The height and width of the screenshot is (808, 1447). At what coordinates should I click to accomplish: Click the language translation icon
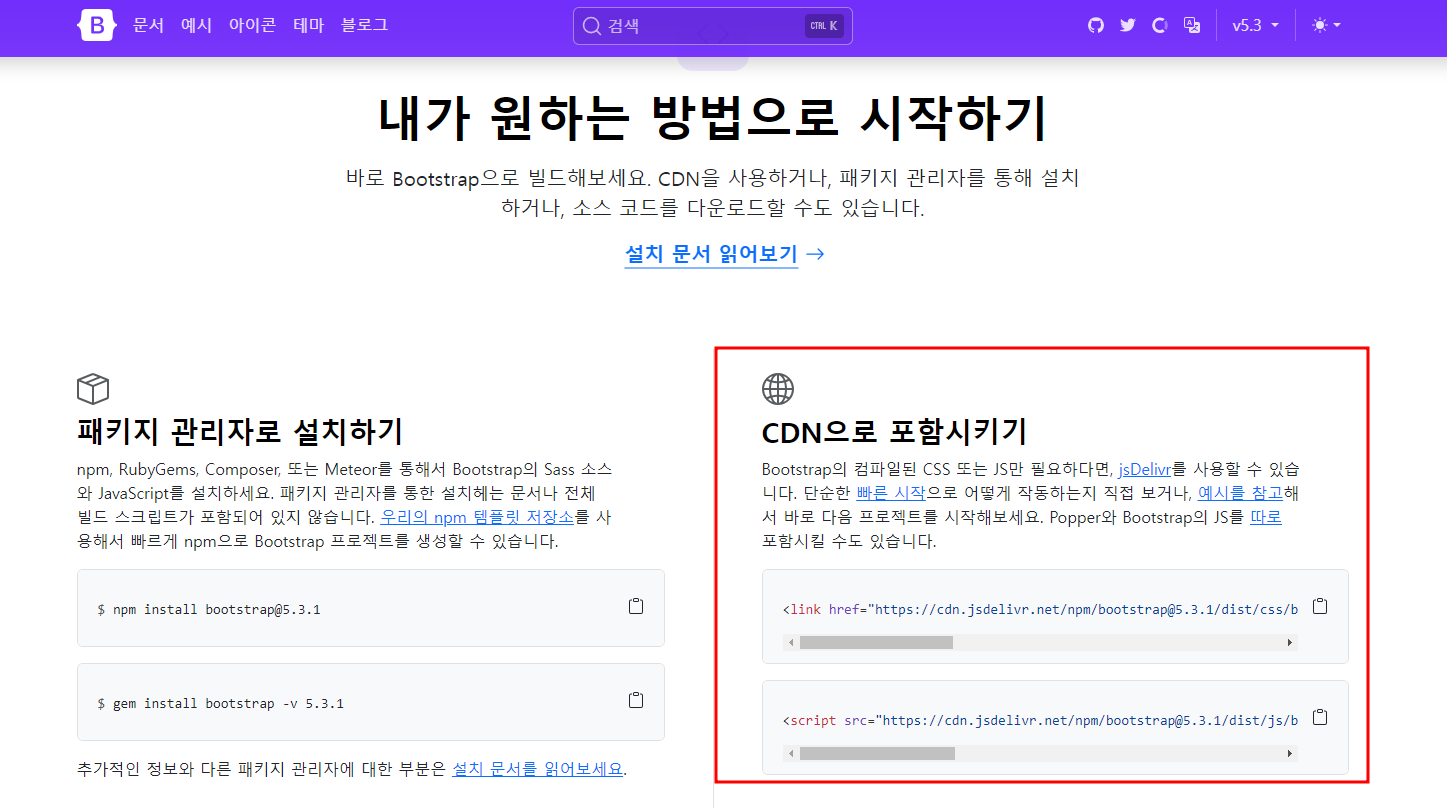click(1192, 26)
